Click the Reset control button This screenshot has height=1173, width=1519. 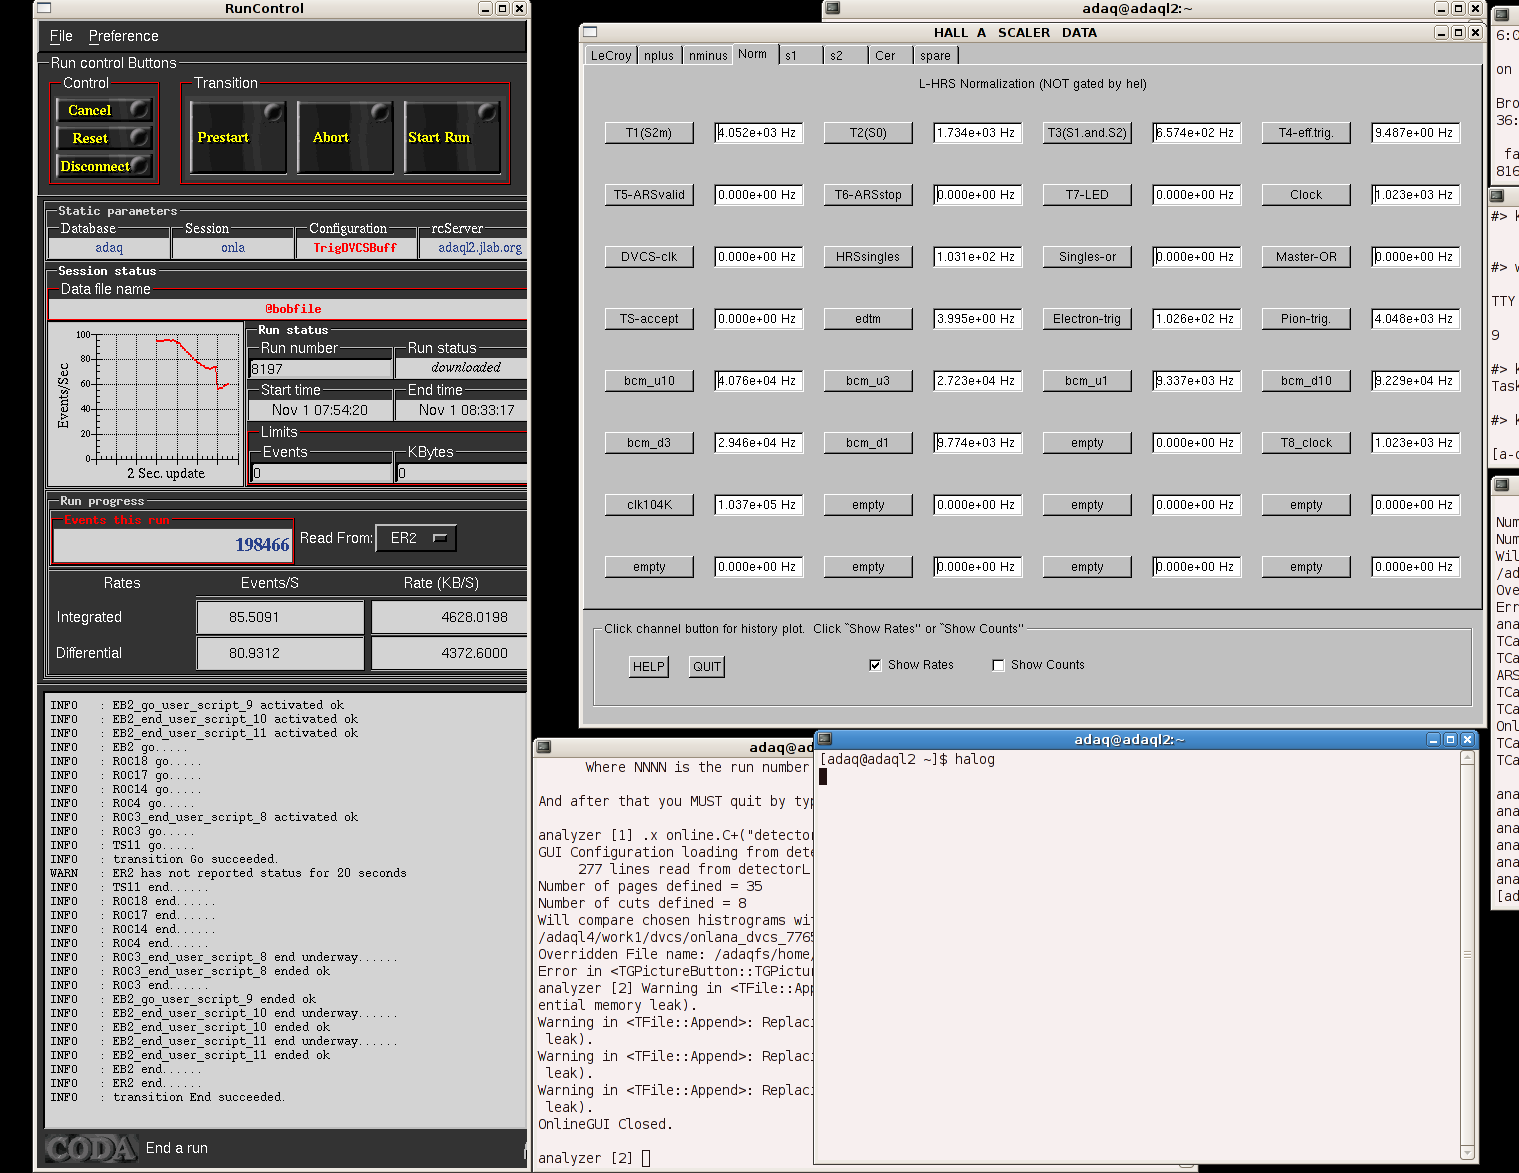coord(104,138)
